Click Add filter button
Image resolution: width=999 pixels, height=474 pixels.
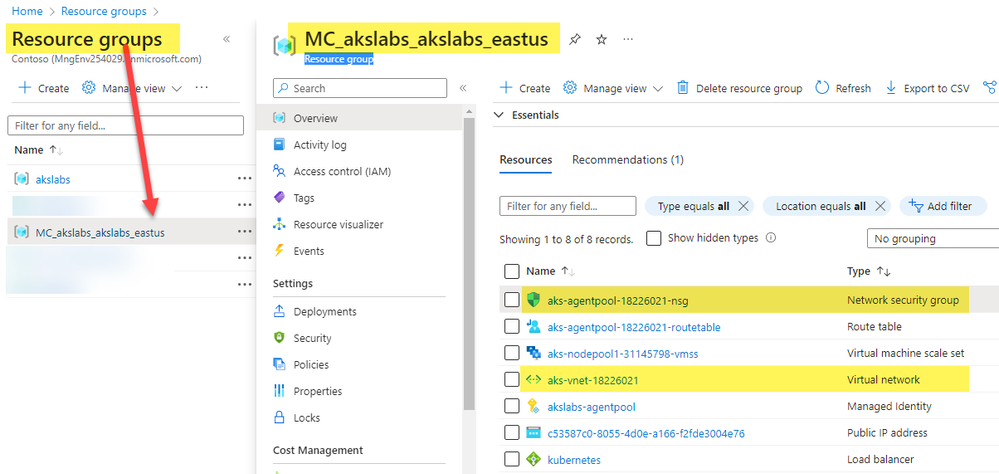[943, 206]
